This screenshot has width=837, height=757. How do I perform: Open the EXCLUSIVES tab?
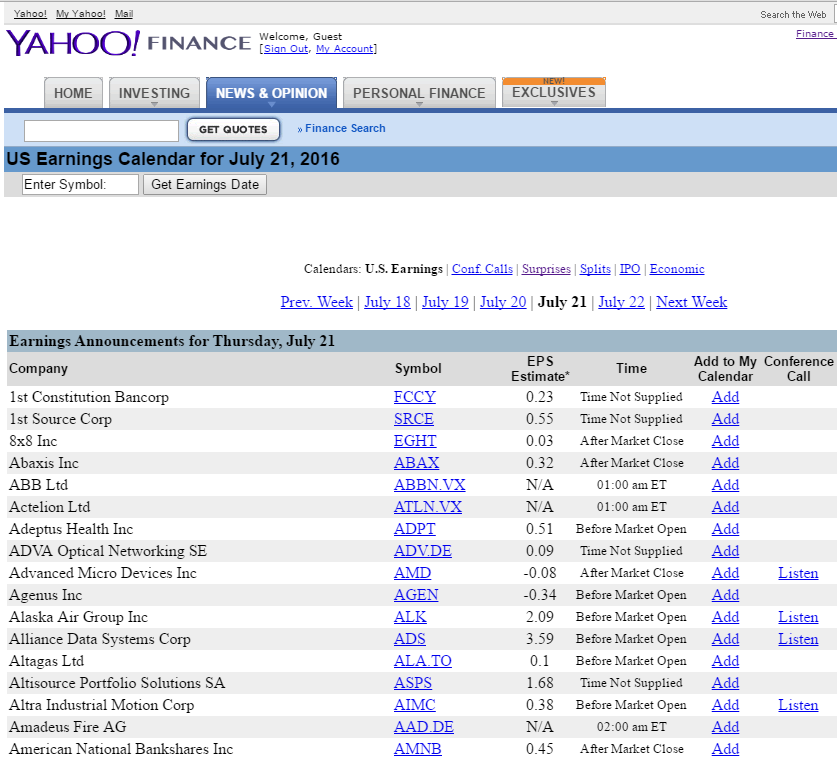tap(553, 93)
